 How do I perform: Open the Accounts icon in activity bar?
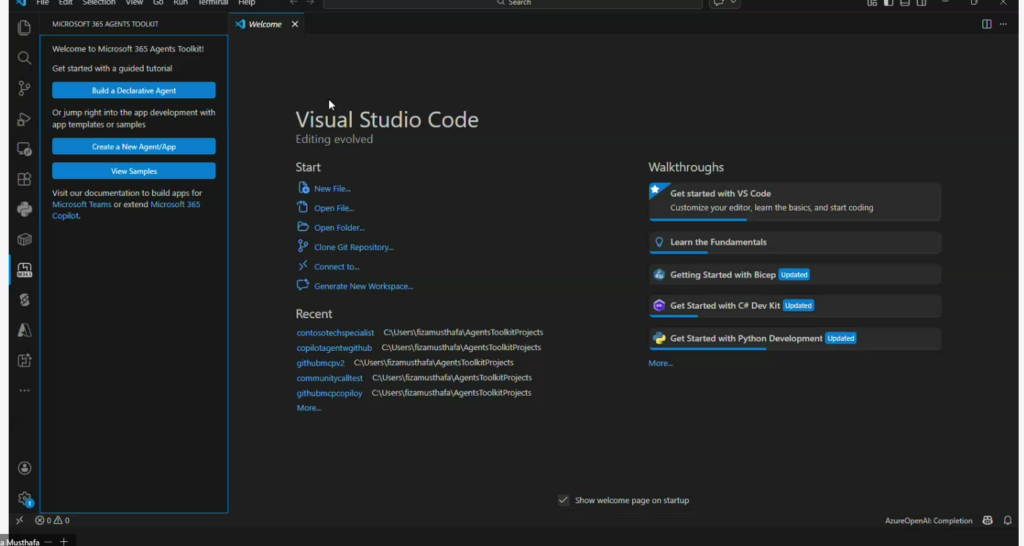click(x=24, y=468)
